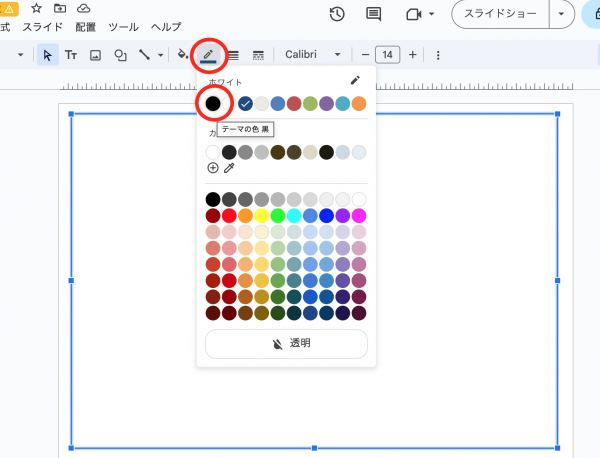Image resolution: width=600 pixels, height=458 pixels.
Task: Select the cursor selection tool
Action: pyautogui.click(x=47, y=55)
